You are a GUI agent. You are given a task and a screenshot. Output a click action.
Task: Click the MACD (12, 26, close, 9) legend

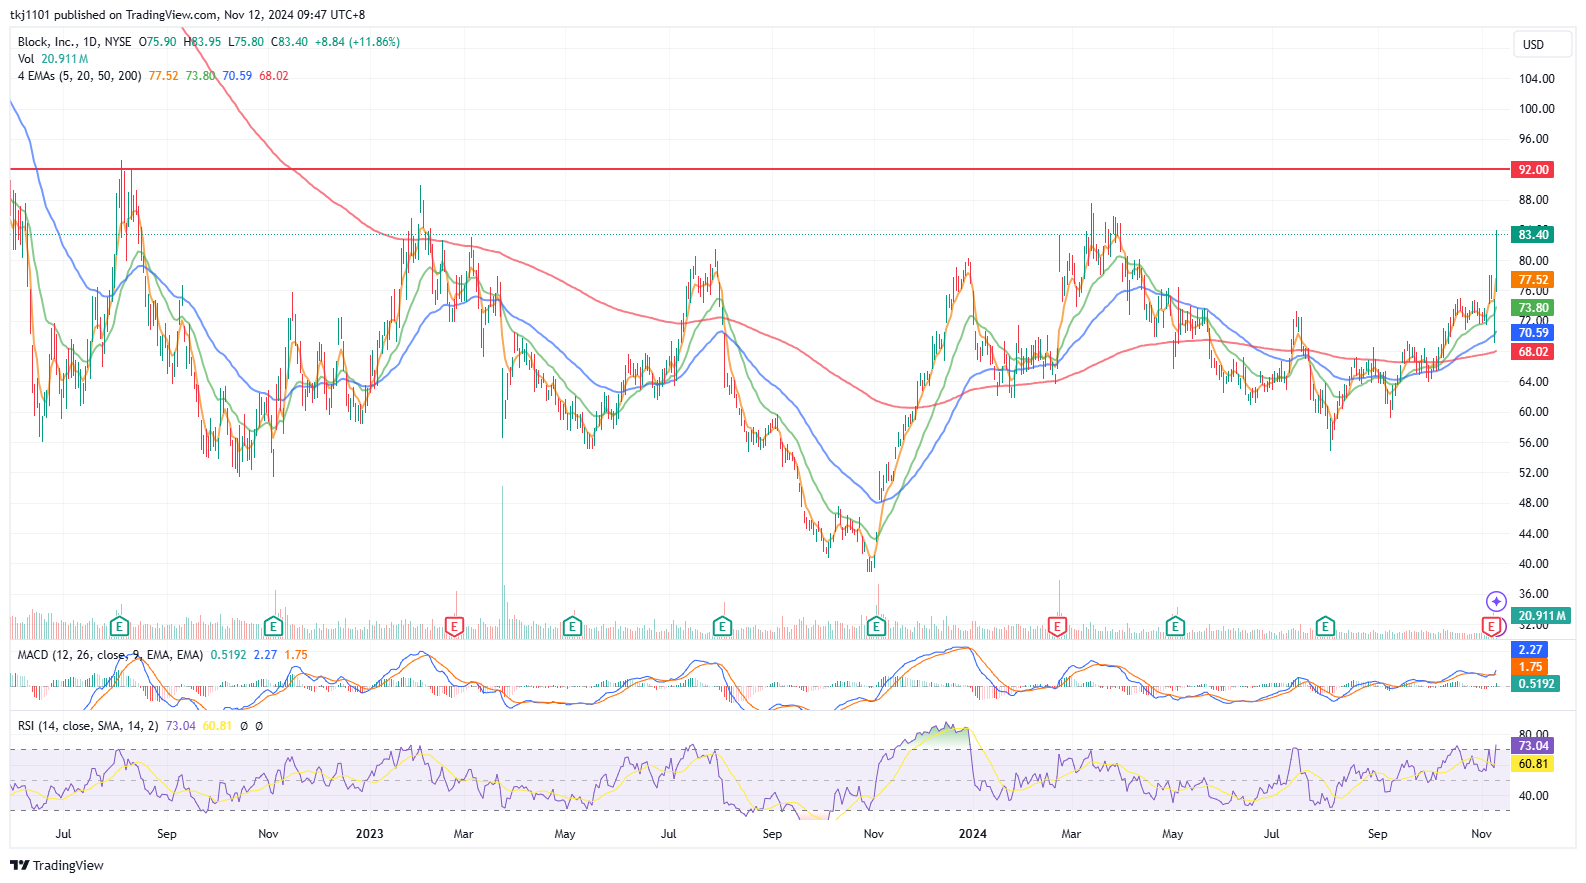coord(110,655)
